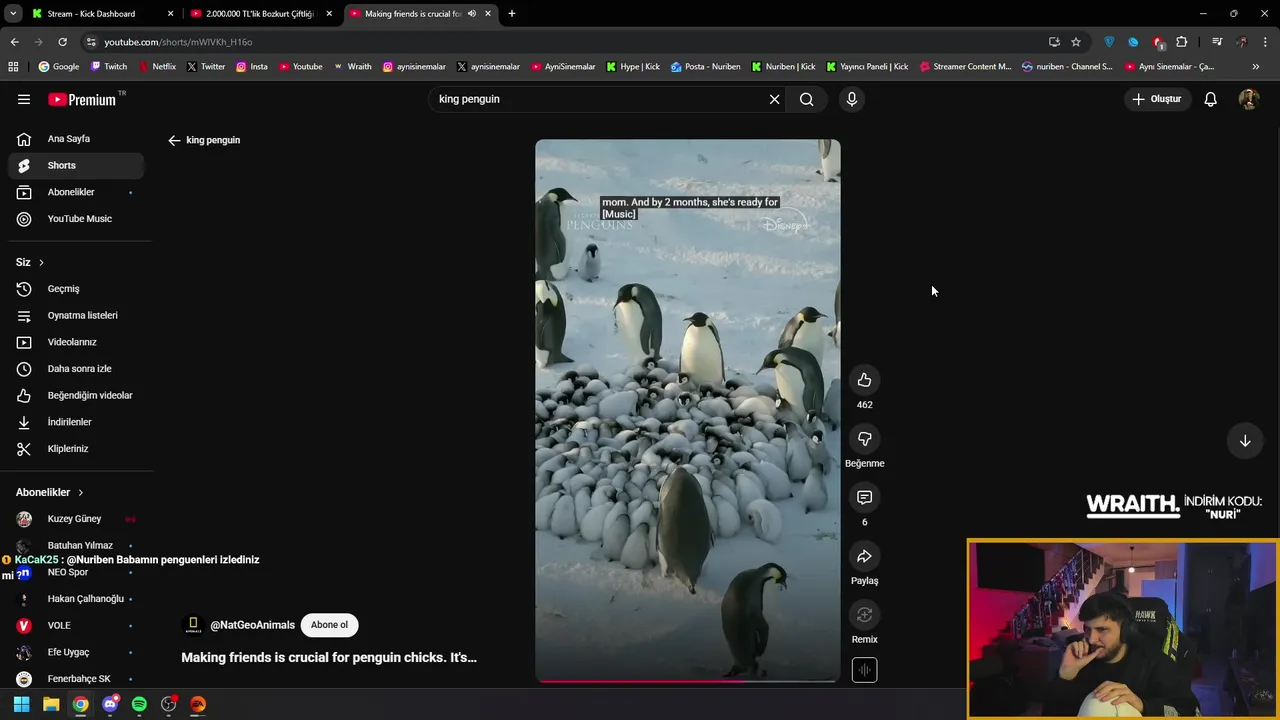Viewport: 1280px width, 720px height.
Task: Subscribe with the Abone ol button
Action: (x=329, y=625)
